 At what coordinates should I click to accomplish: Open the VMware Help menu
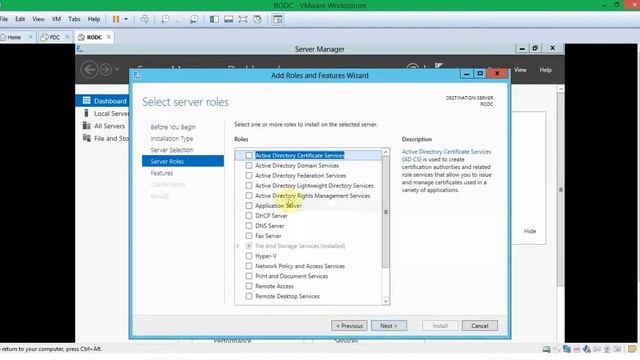tap(94, 19)
